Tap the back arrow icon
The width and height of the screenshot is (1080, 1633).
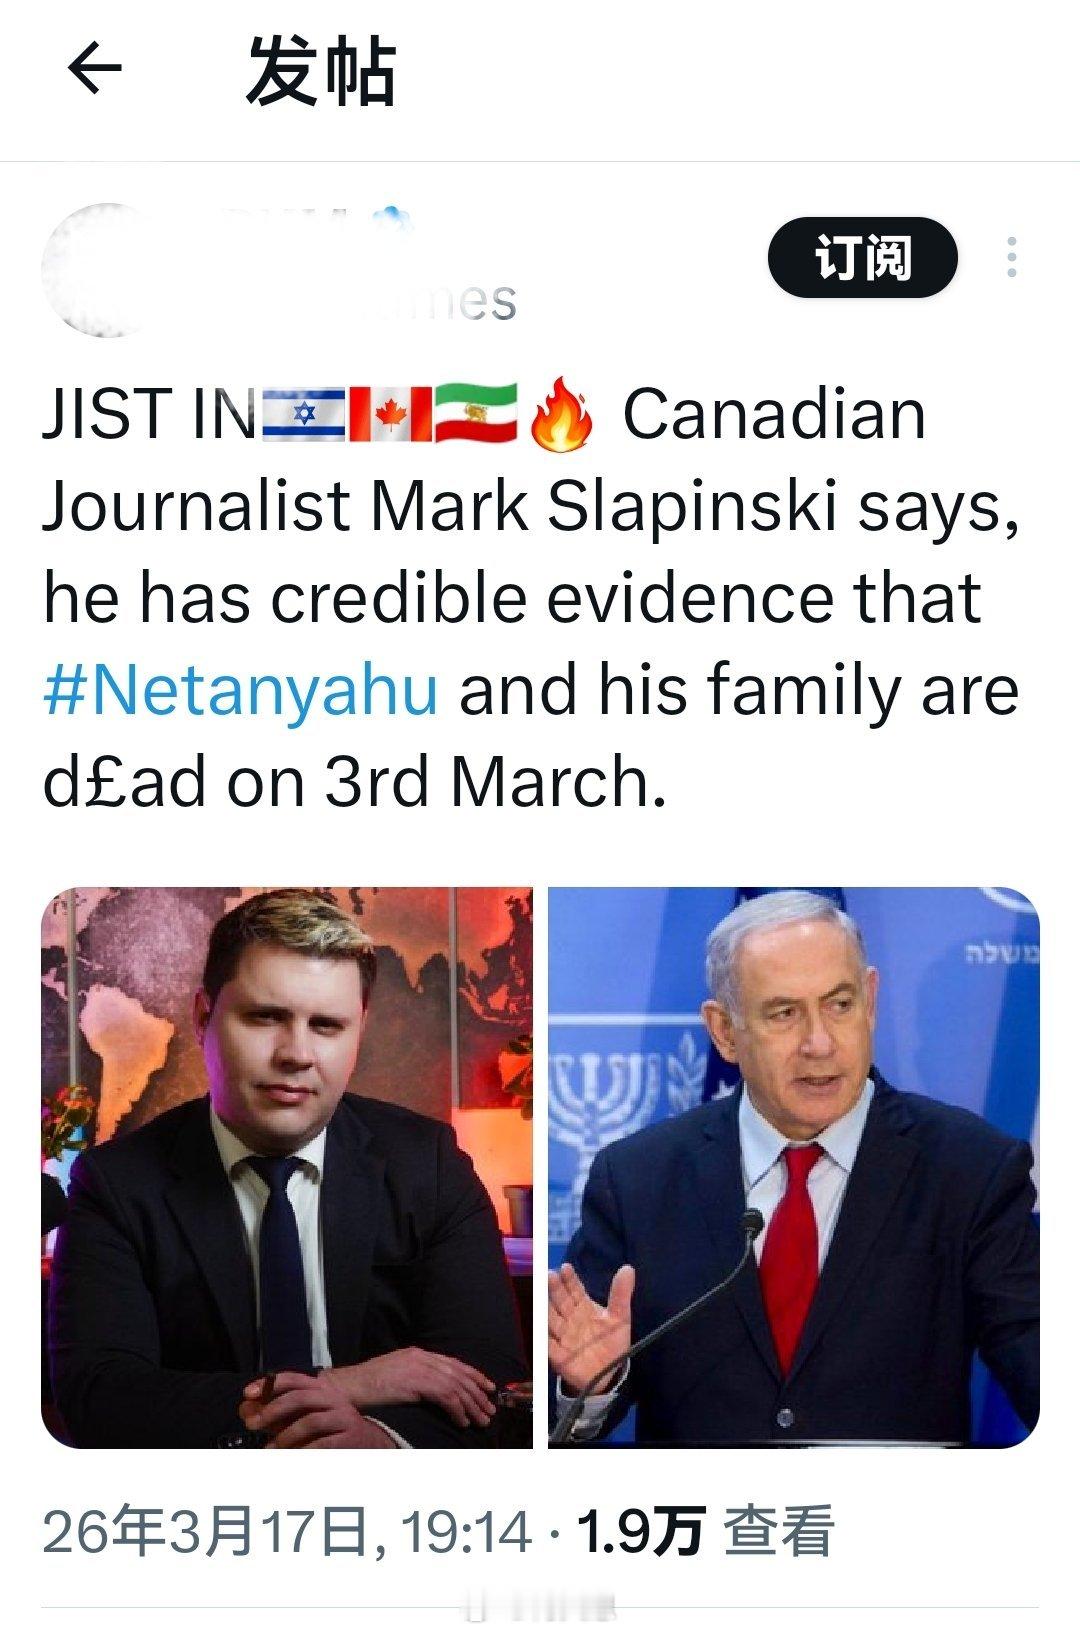click(x=94, y=70)
